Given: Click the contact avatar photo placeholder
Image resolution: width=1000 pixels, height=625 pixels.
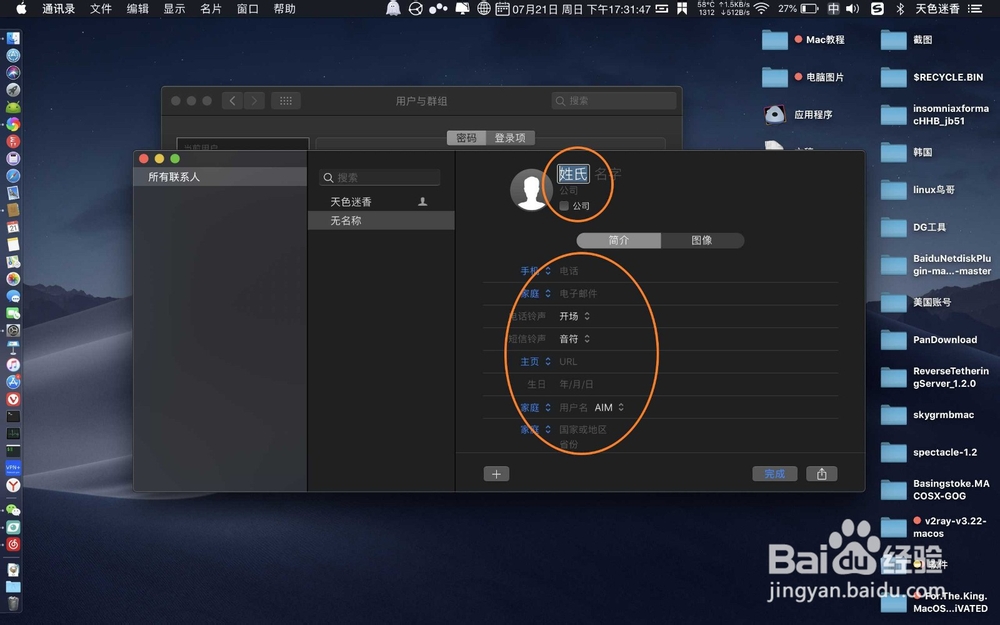Looking at the screenshot, I should pos(531,189).
